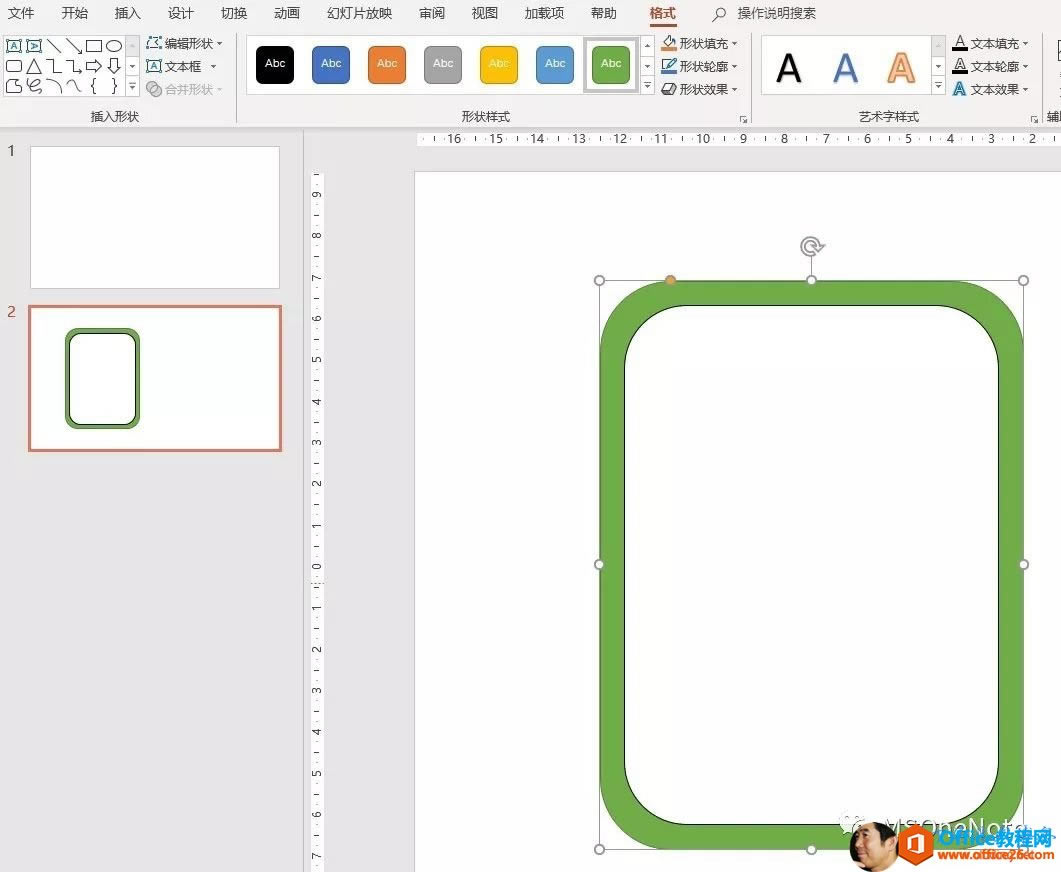Screen dimensions: 1061x872
Task: Open the 幻灯片放映 ribbon tab
Action: click(x=359, y=13)
